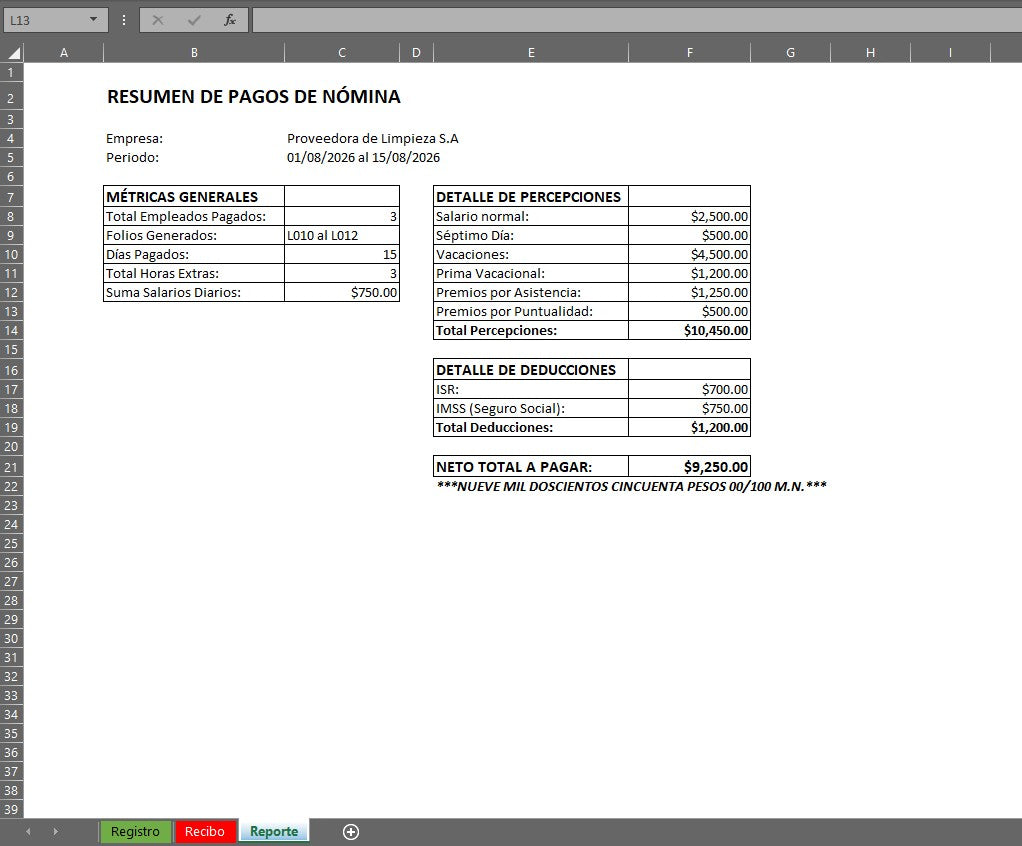Click inside the formula bar input

[637, 20]
